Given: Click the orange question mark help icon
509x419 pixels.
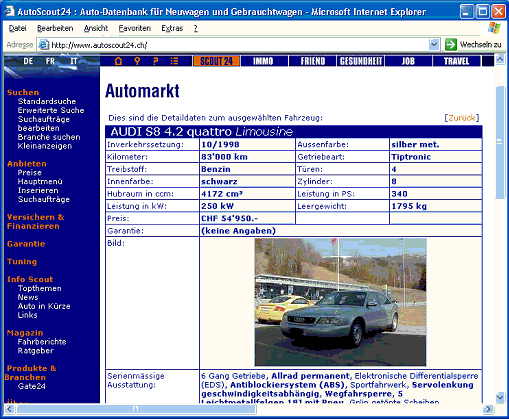Looking at the screenshot, I should coord(156,61).
